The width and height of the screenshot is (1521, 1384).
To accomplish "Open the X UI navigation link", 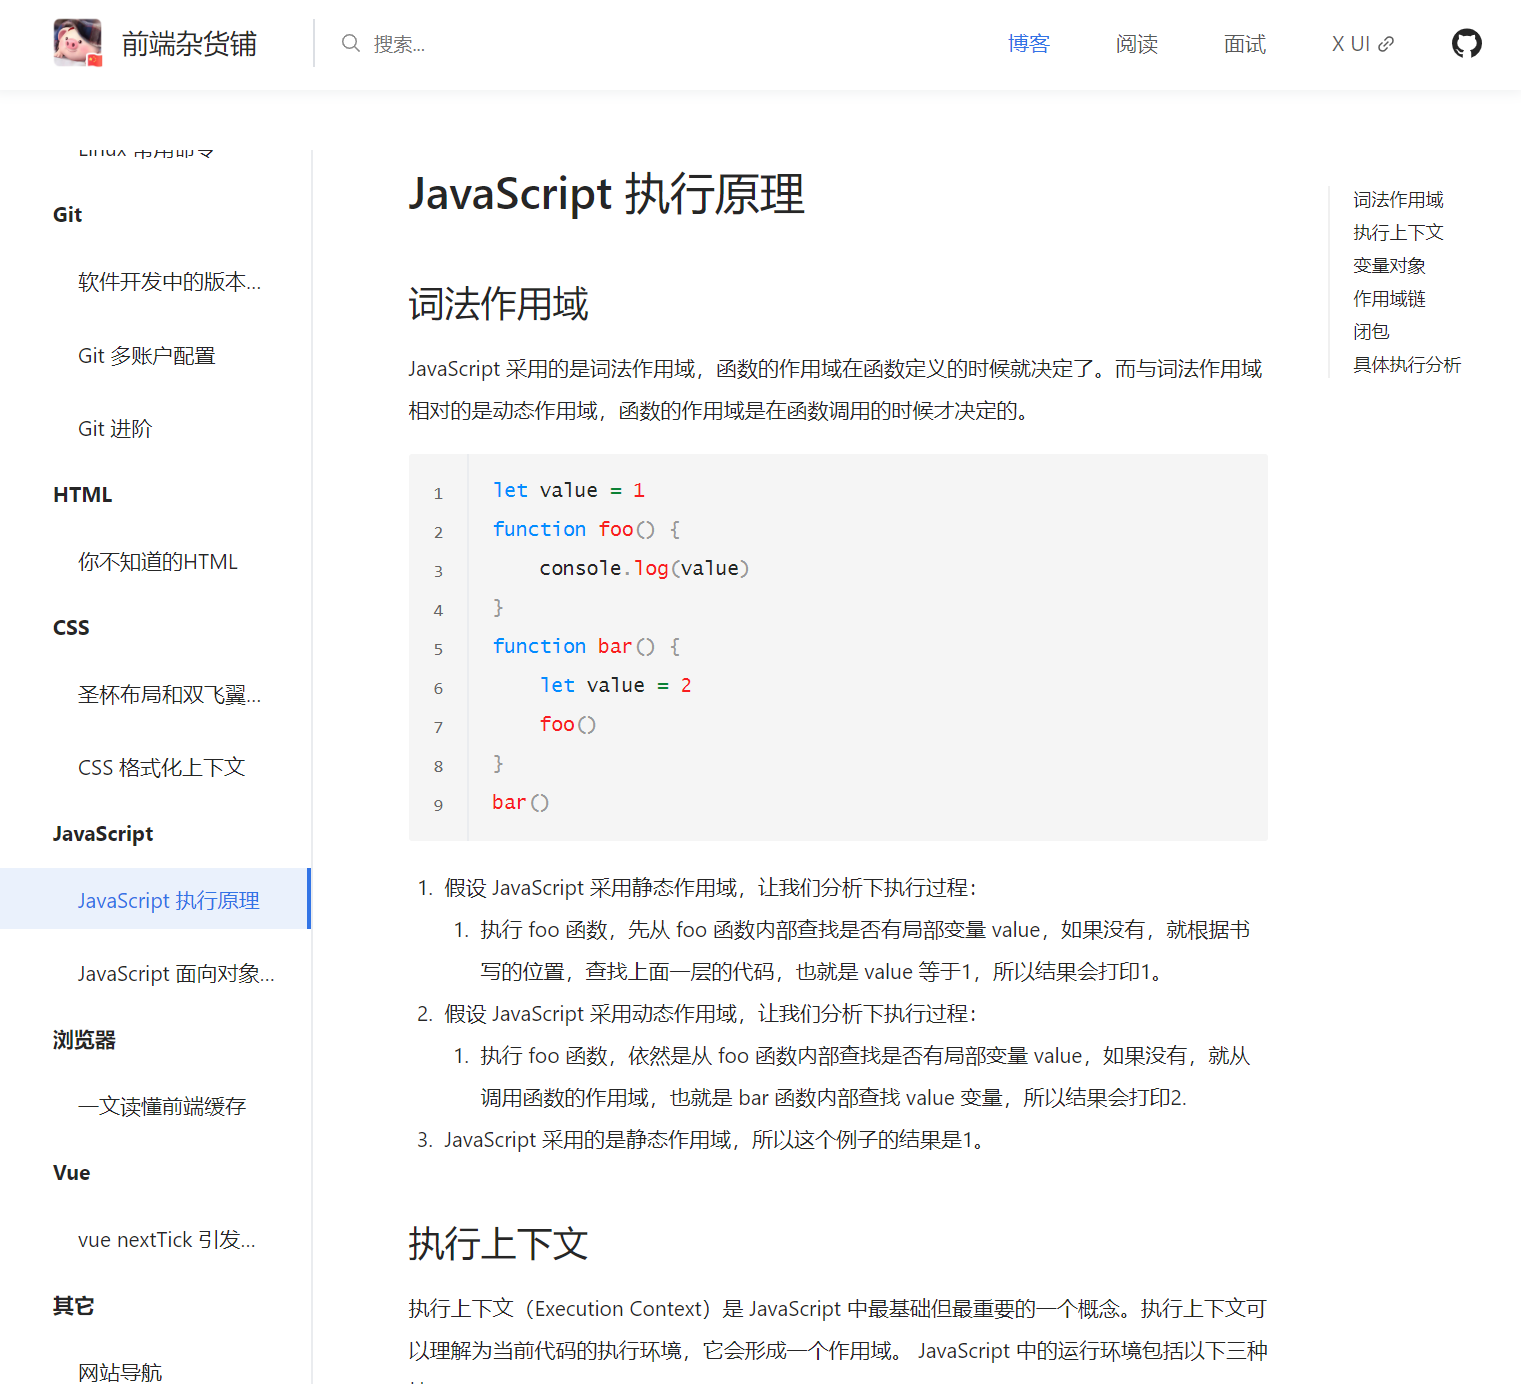I will tap(1362, 44).
